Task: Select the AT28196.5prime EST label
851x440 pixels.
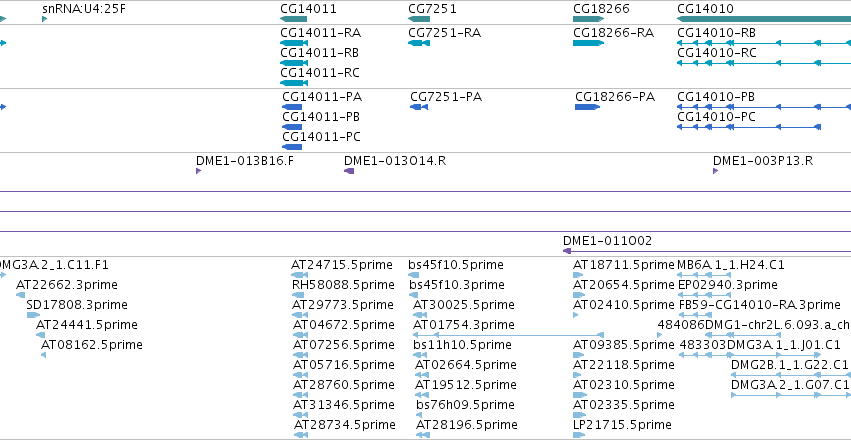Action: point(467,424)
